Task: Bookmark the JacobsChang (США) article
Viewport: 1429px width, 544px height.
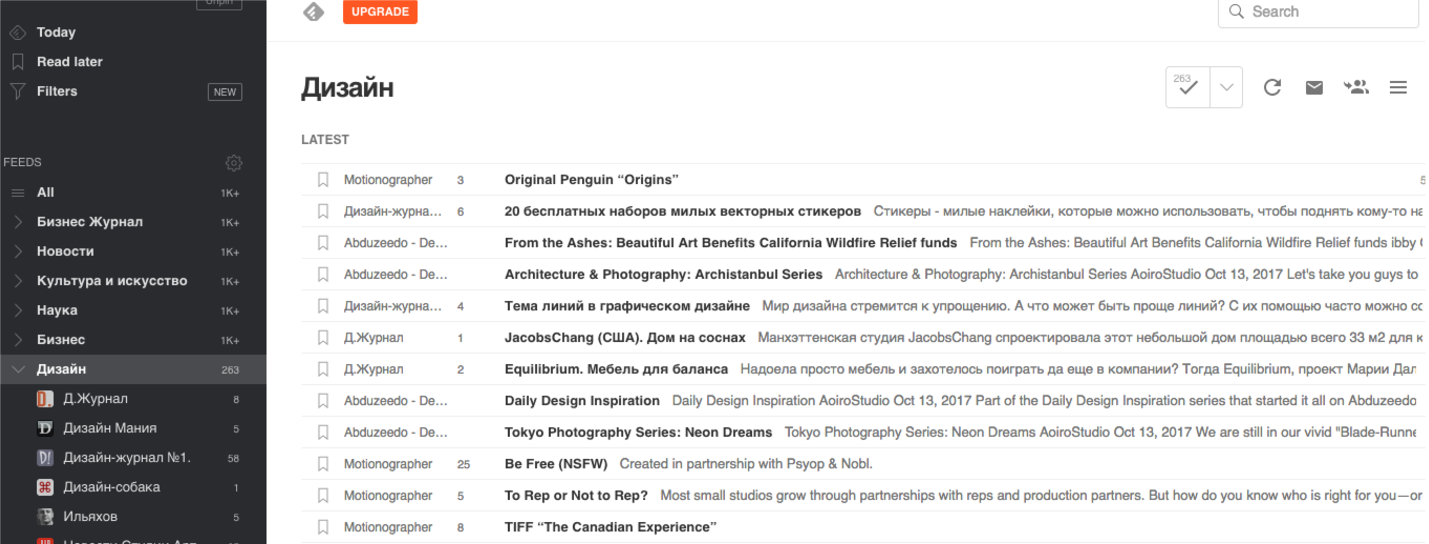Action: [x=323, y=338]
